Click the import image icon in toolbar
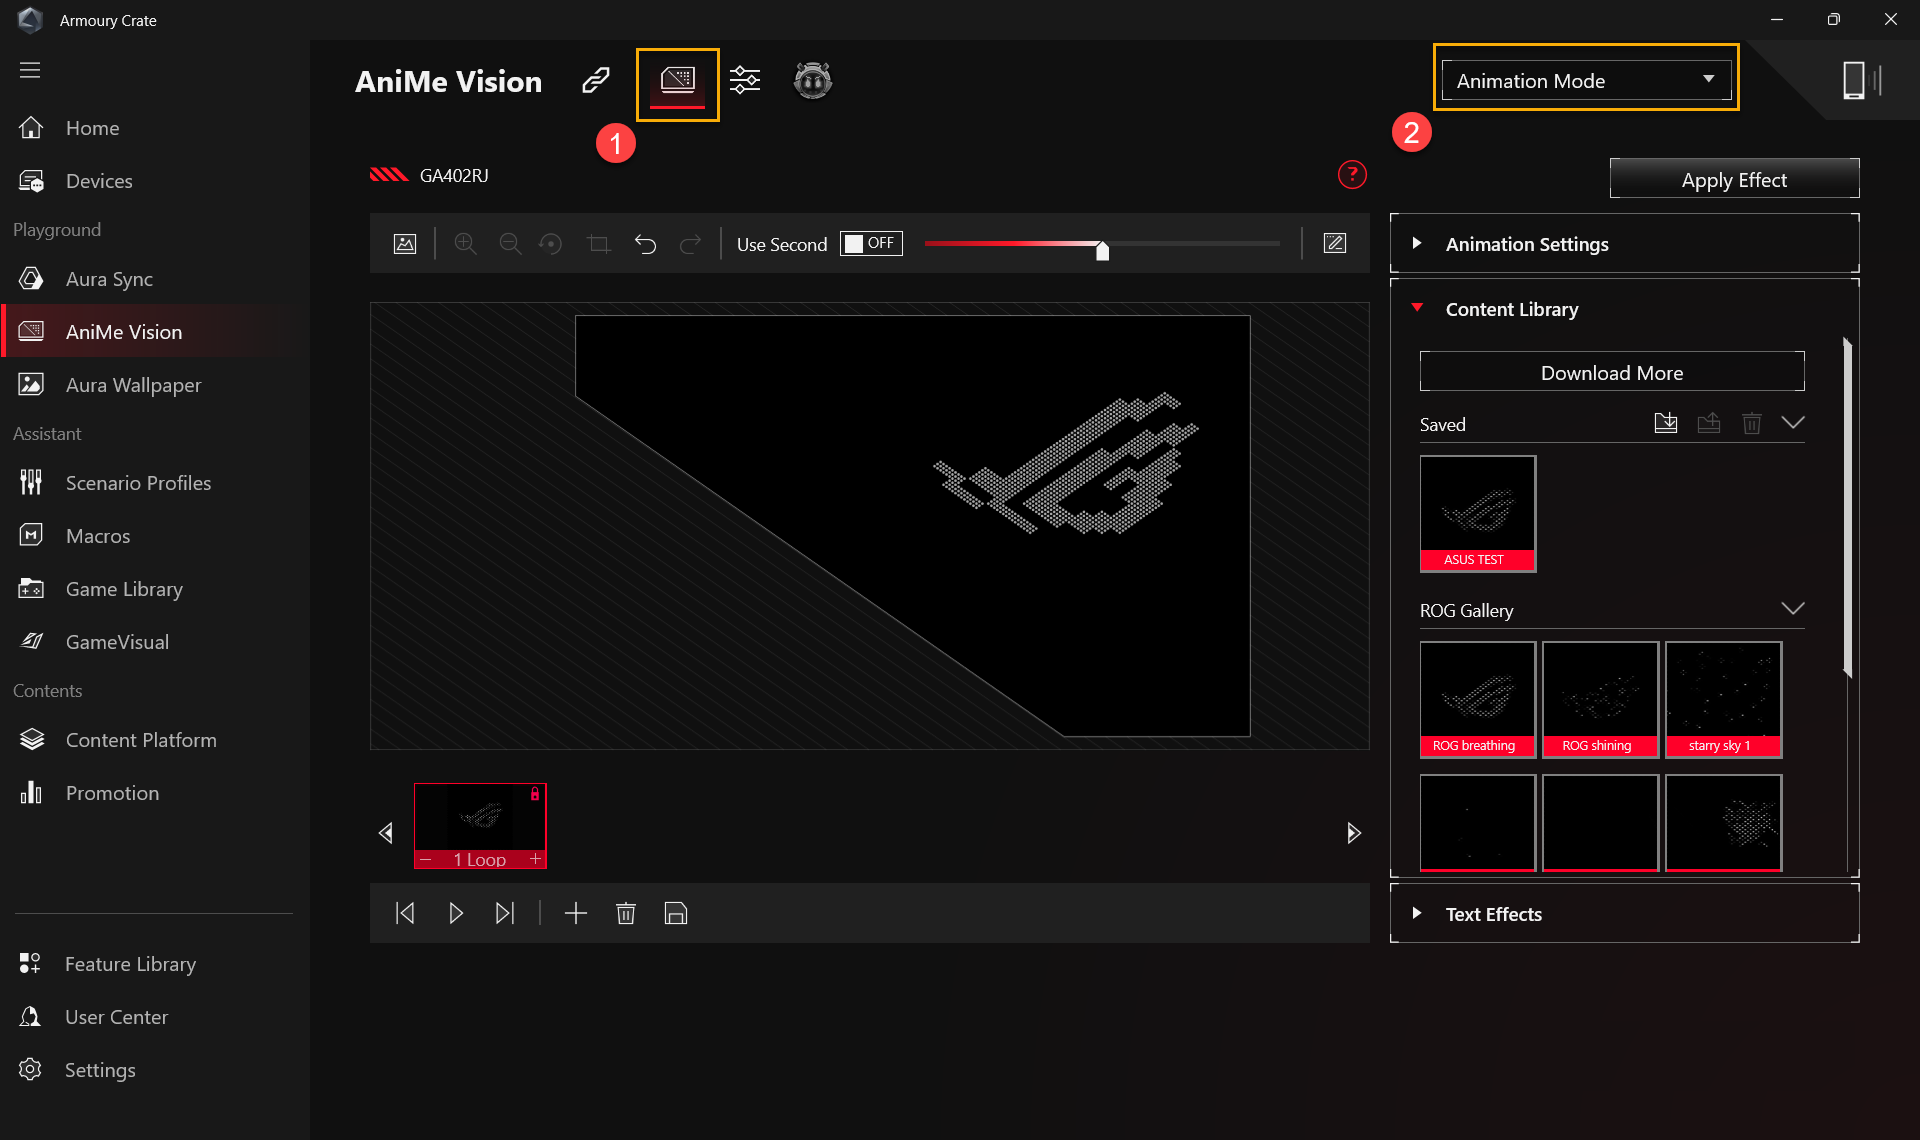Screen dimensions: 1920x1140 pyautogui.click(x=405, y=244)
